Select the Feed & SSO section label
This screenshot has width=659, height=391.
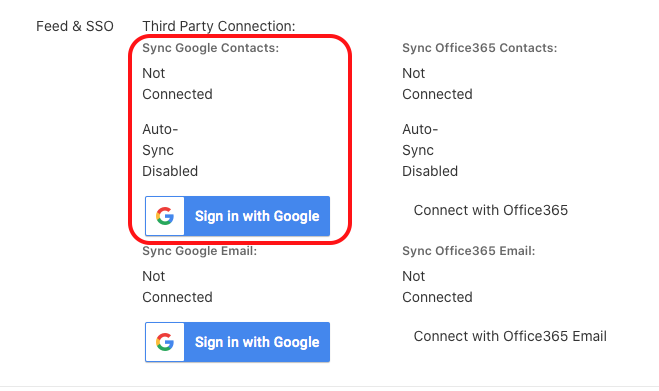click(75, 26)
